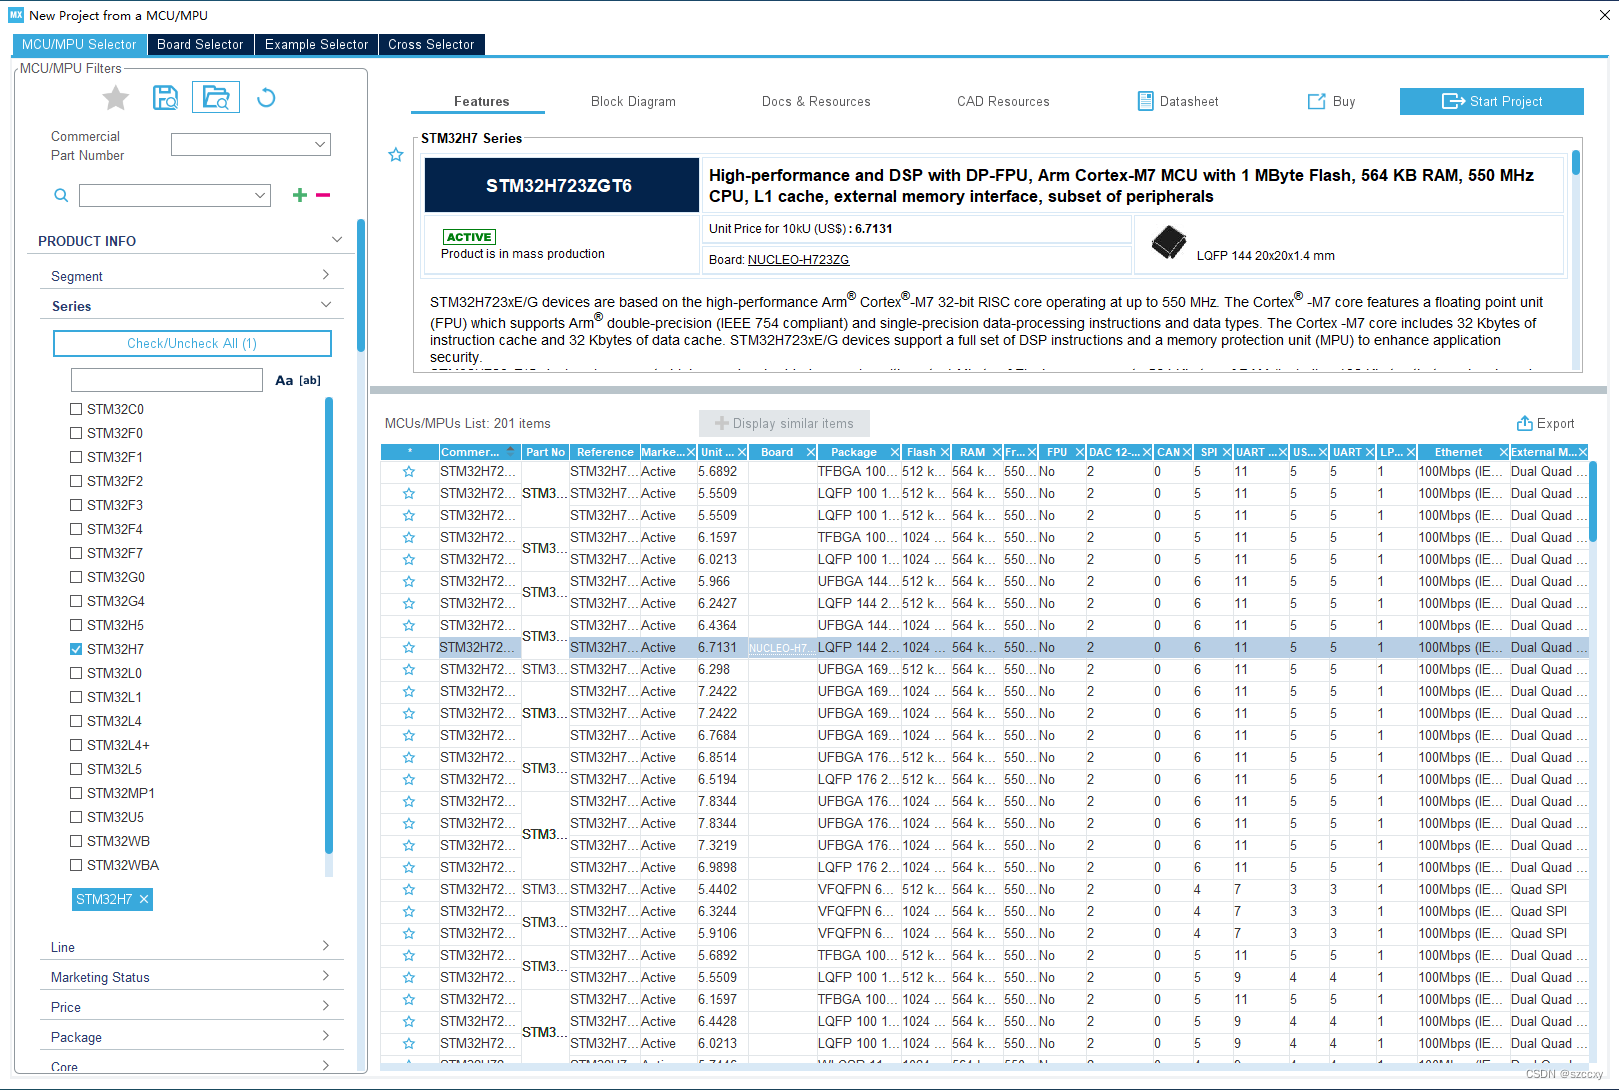1619x1090 pixels.
Task: Click the load saved search folder icon
Action: tap(216, 97)
